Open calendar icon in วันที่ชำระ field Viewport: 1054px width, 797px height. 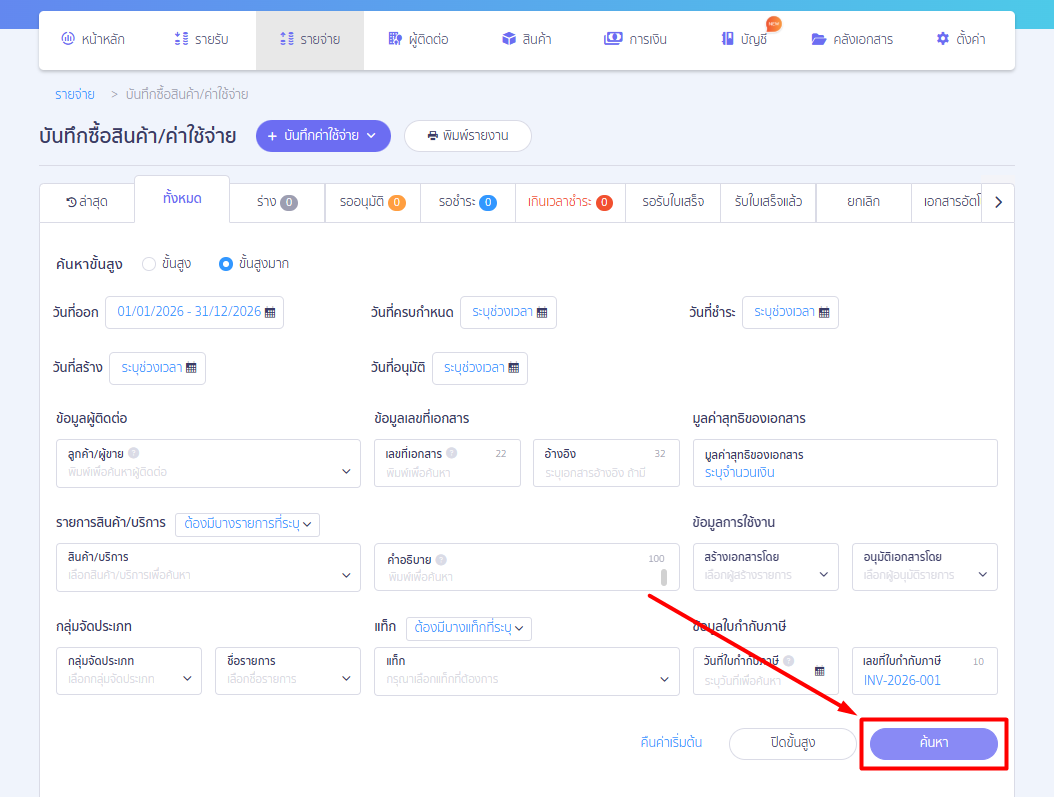[x=824, y=312]
